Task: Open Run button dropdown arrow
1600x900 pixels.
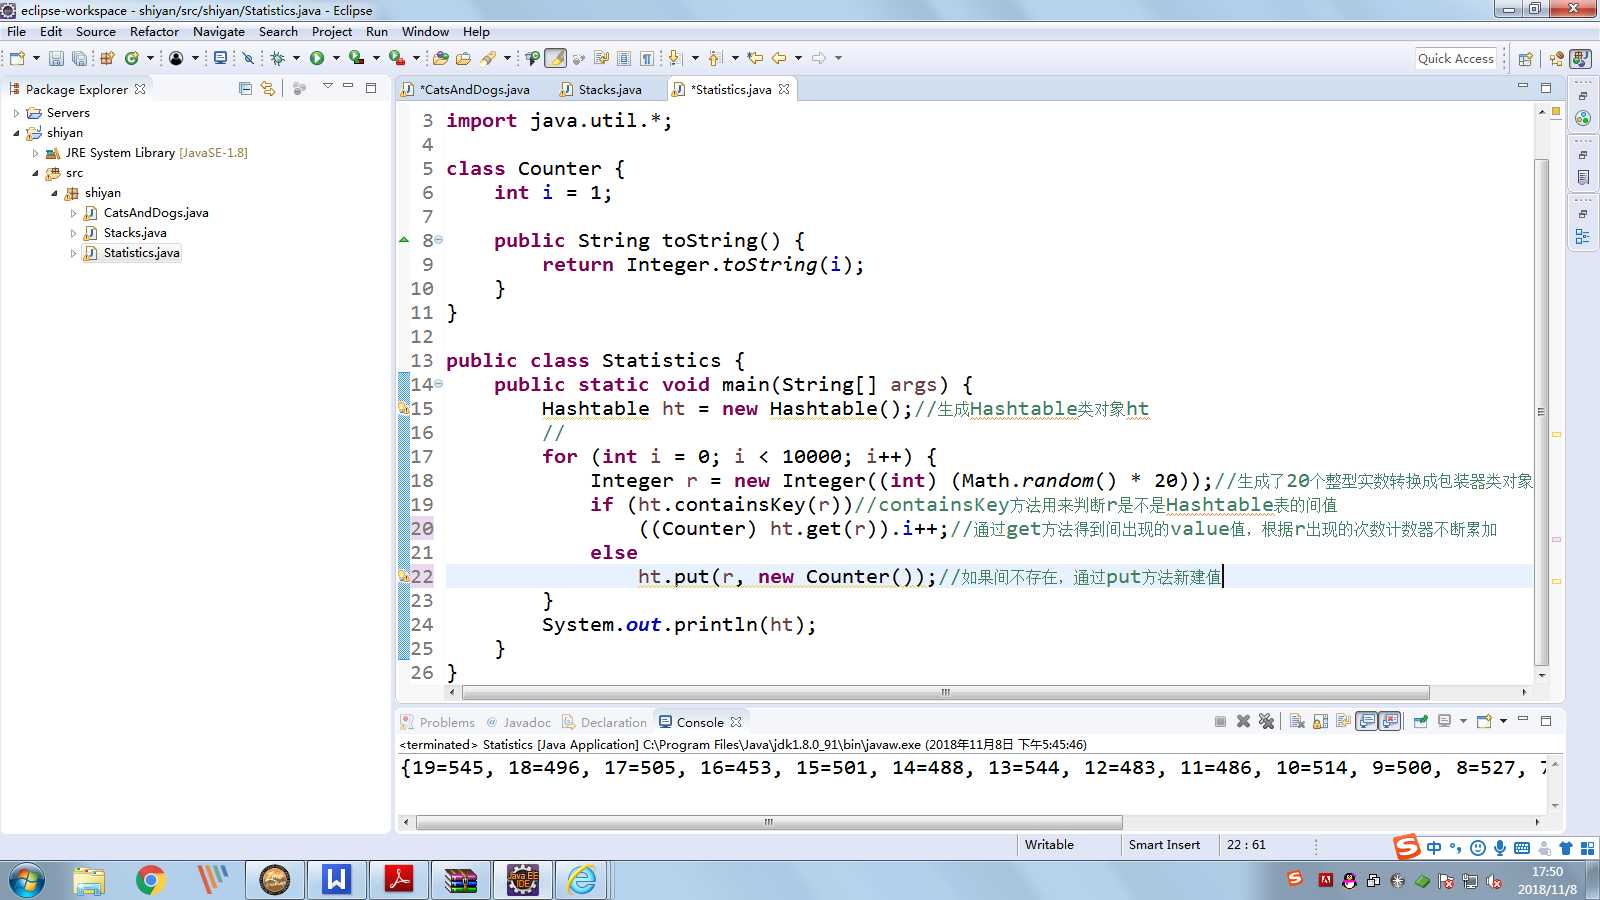Action: 336,58
